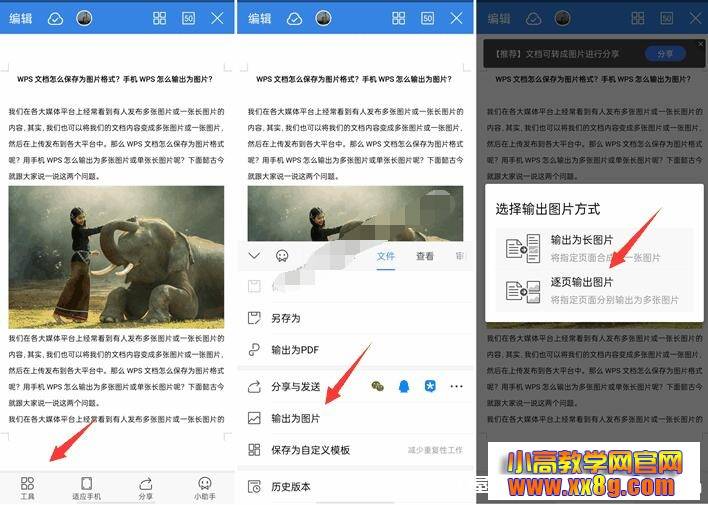Tap 分享 share icon in the bottom bar
708x505 pixels.
(x=145, y=488)
